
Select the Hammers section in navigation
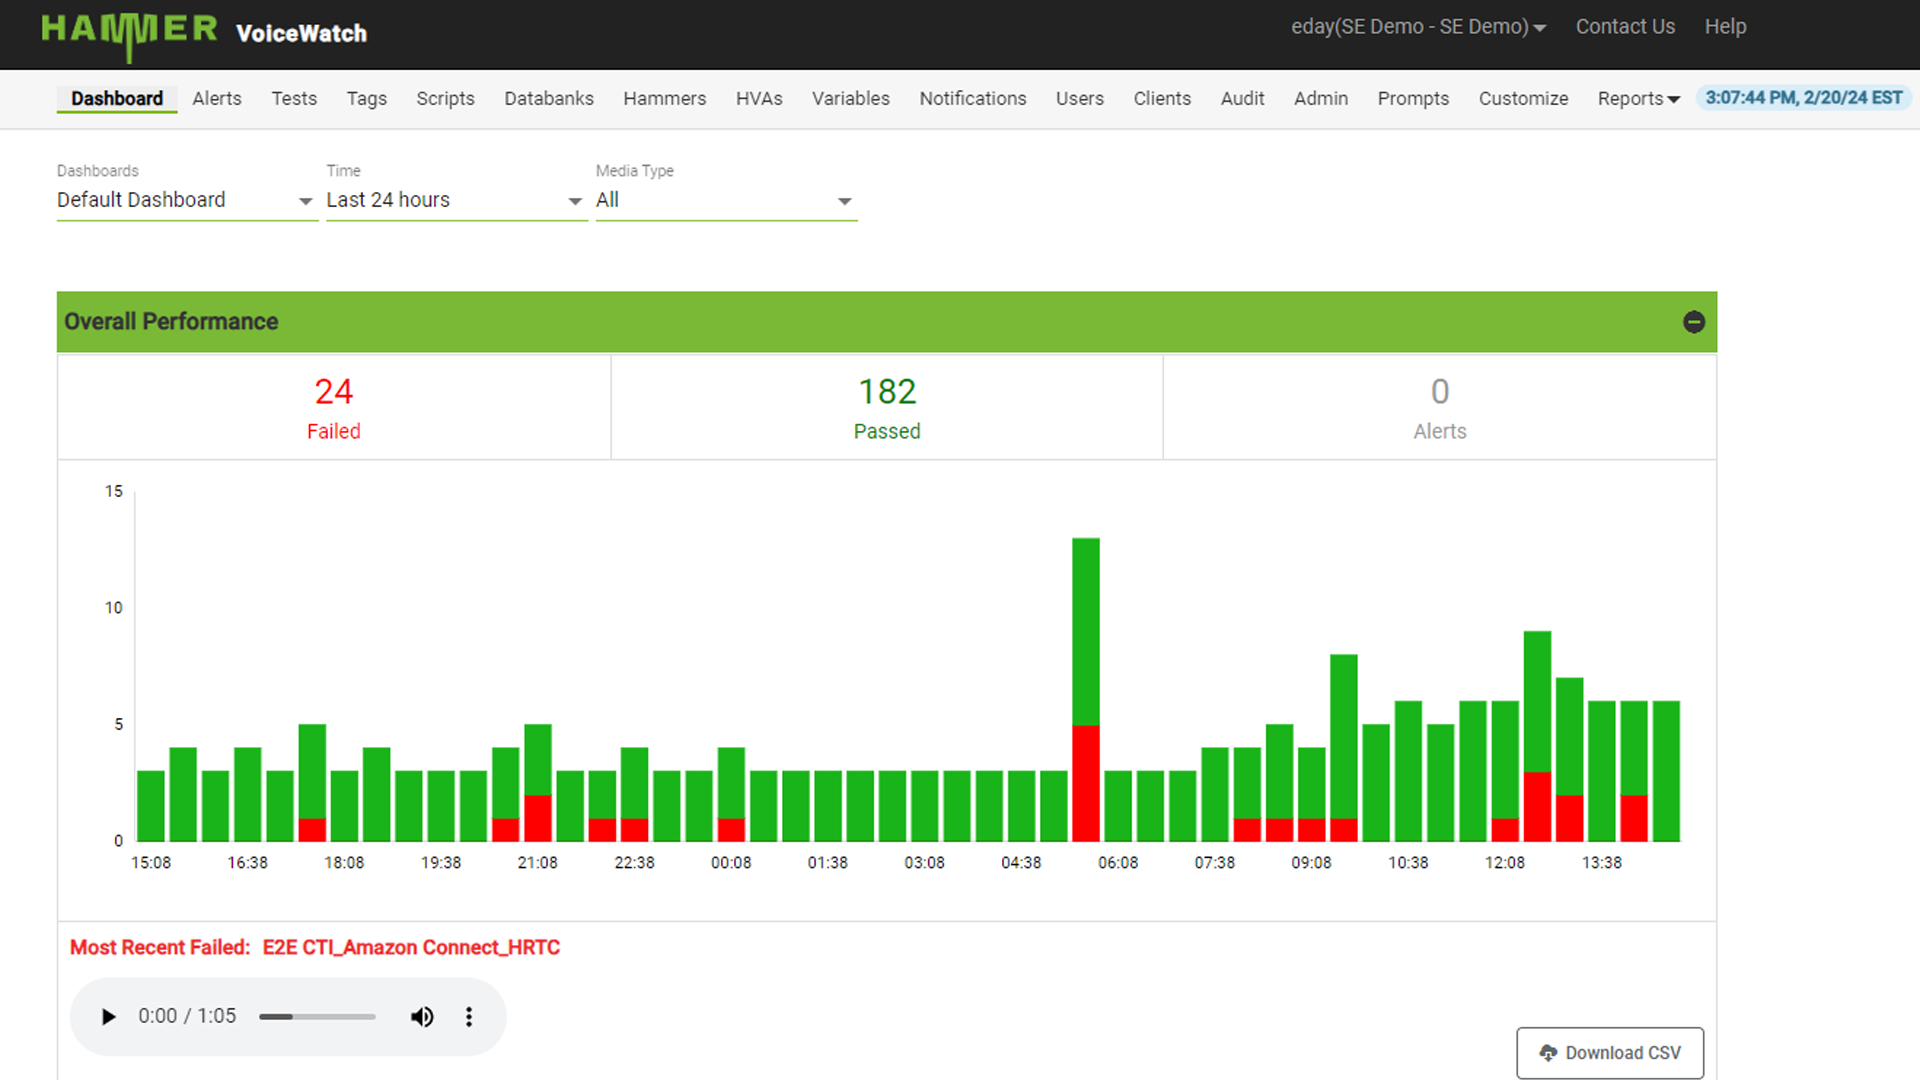[664, 99]
